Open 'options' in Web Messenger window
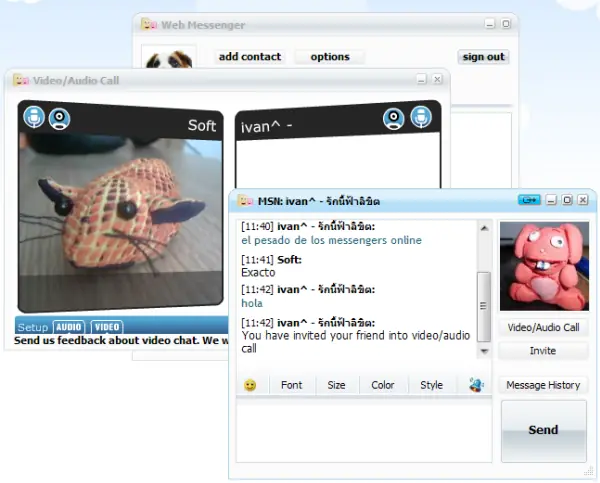 [x=330, y=57]
